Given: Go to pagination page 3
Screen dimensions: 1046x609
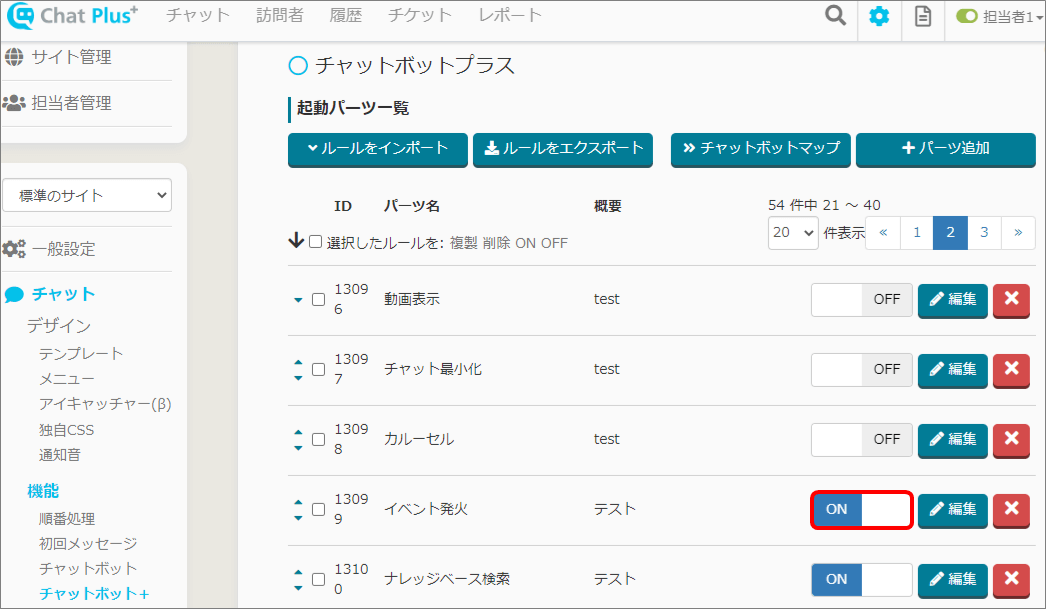Looking at the screenshot, I should pos(984,233).
